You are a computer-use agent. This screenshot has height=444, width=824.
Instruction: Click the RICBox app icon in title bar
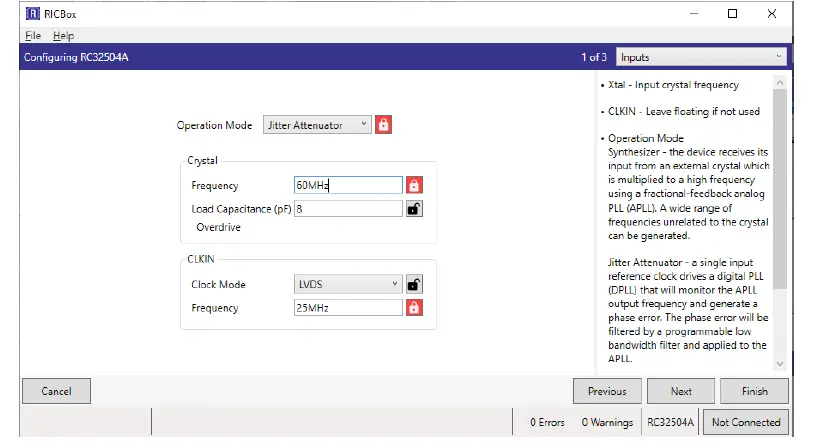point(33,14)
